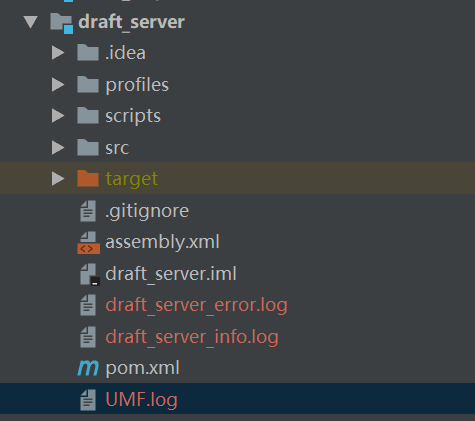Select the draft_server_error.log file name
The height and width of the screenshot is (421, 475).
[196, 306]
